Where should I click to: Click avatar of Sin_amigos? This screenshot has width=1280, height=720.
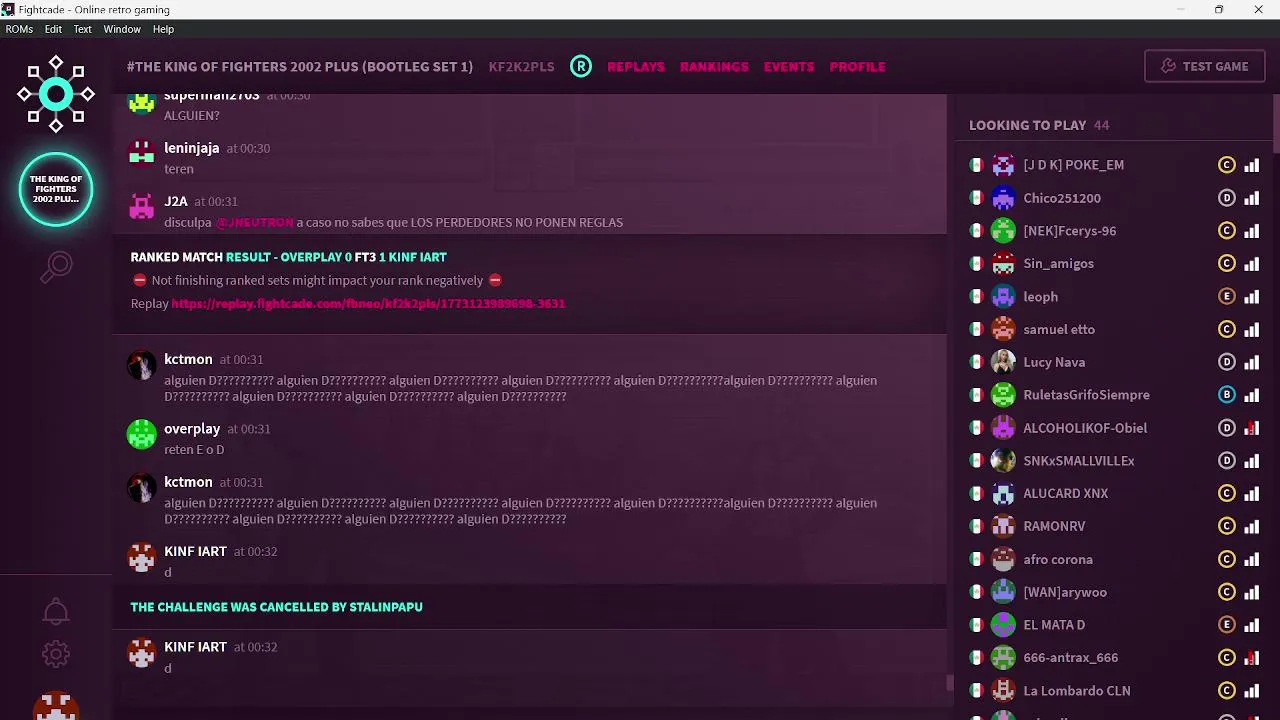[x=1003, y=264]
